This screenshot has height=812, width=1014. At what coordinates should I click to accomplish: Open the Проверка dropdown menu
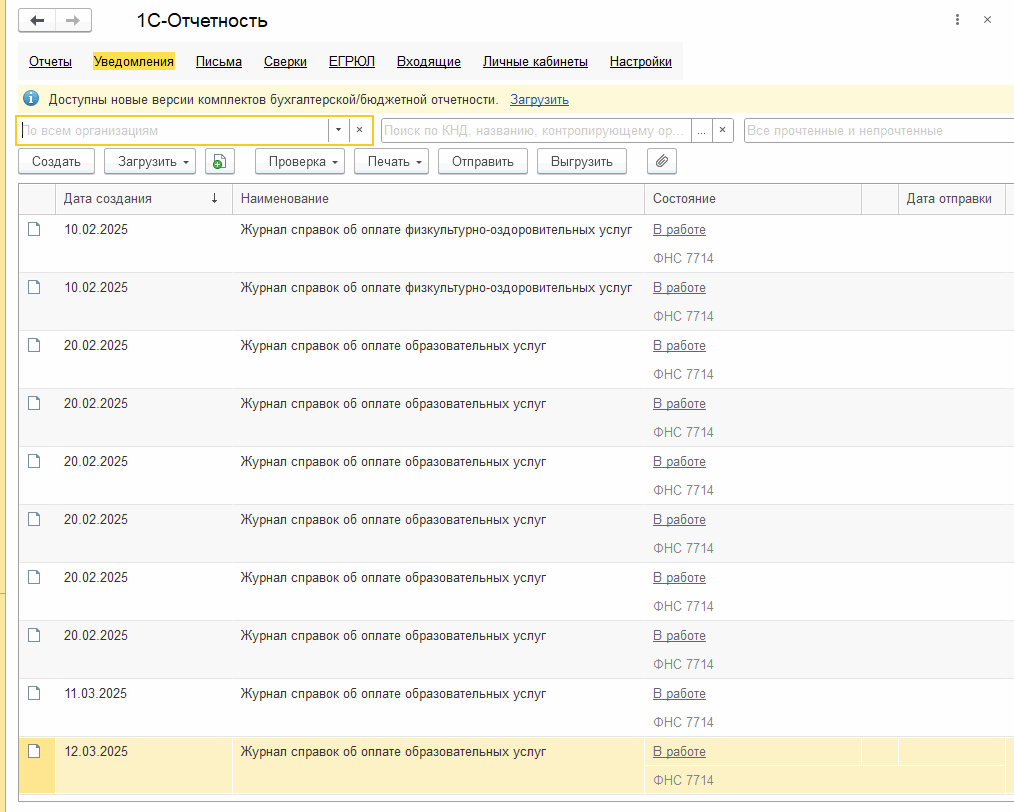304,161
